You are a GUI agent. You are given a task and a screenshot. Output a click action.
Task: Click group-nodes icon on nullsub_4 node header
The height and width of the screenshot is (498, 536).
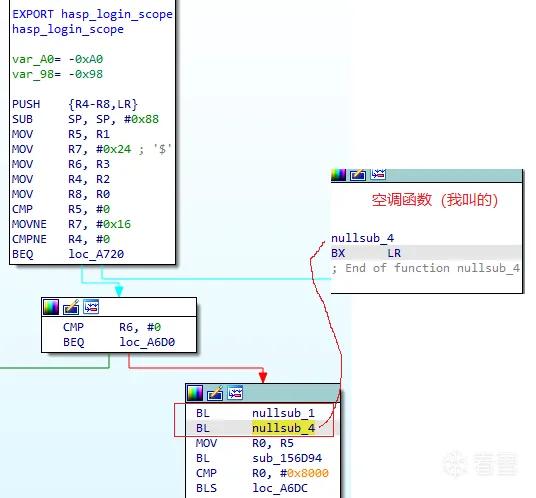click(378, 174)
